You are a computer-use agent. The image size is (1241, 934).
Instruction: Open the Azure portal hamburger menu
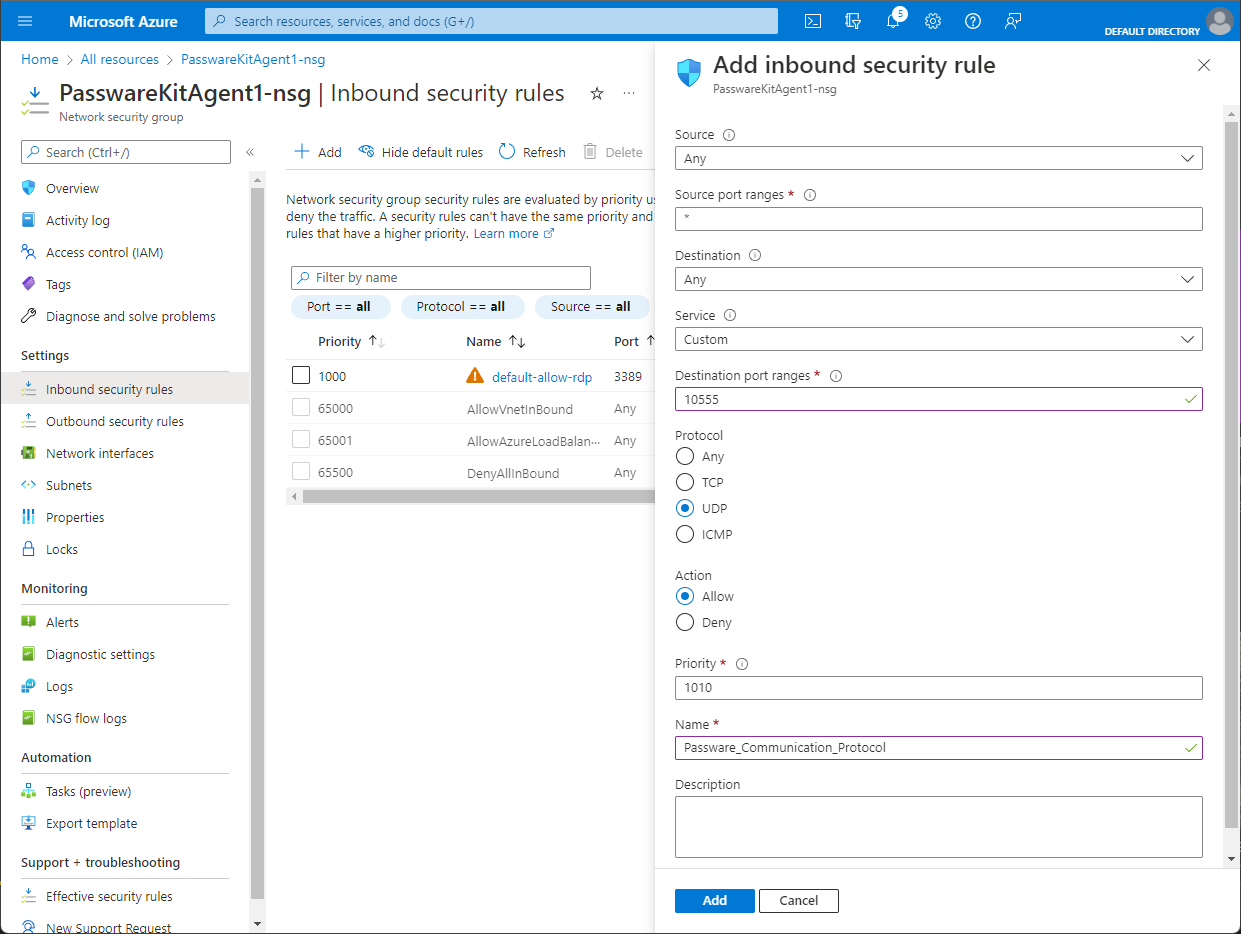click(x=25, y=21)
